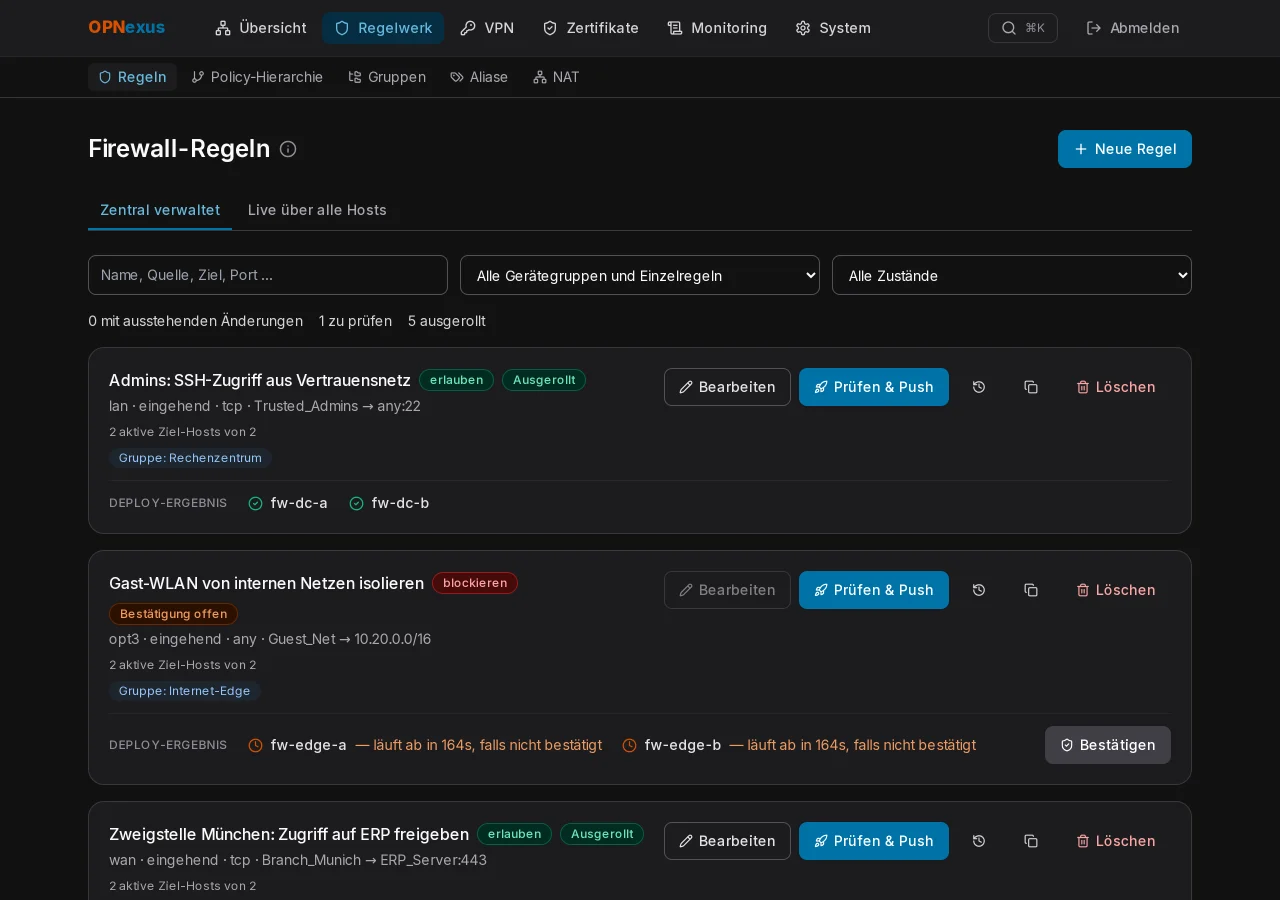Select the Regeln sub-navigation tab
Image resolution: width=1280 pixels, height=900 pixels.
(x=132, y=77)
